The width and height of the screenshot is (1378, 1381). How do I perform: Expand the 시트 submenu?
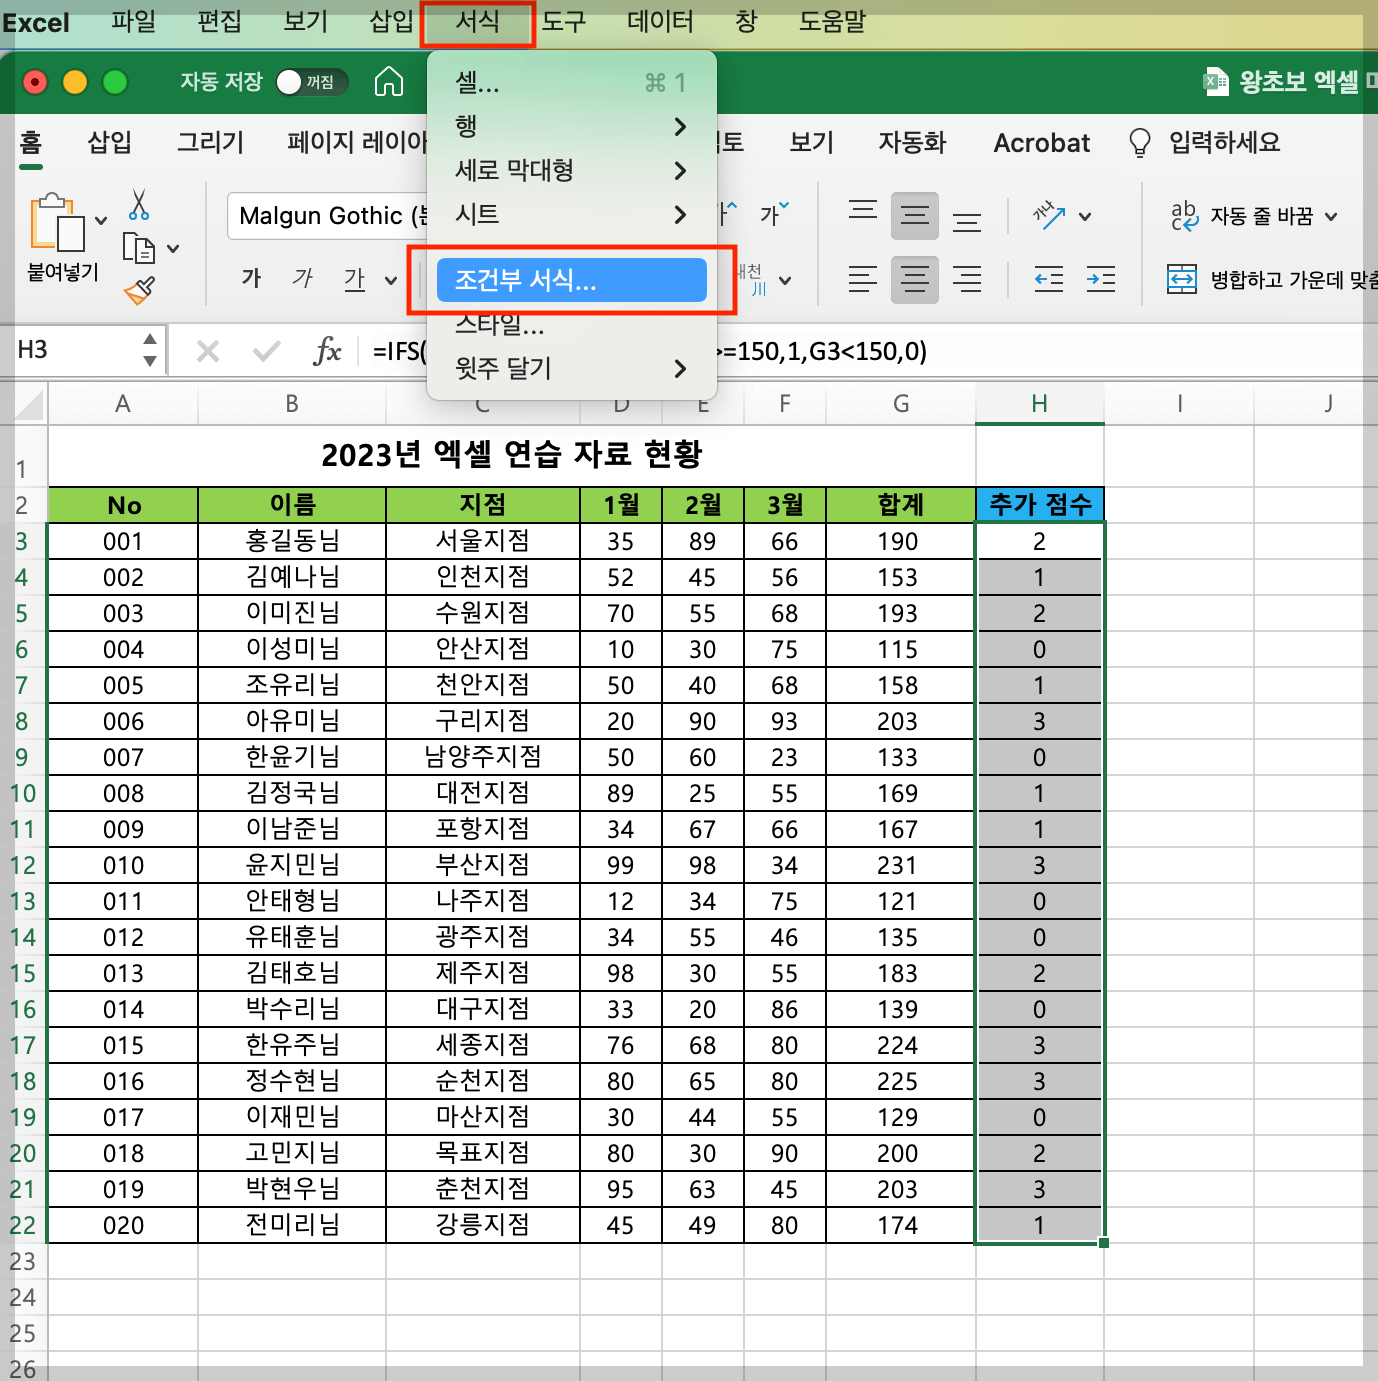pos(570,215)
